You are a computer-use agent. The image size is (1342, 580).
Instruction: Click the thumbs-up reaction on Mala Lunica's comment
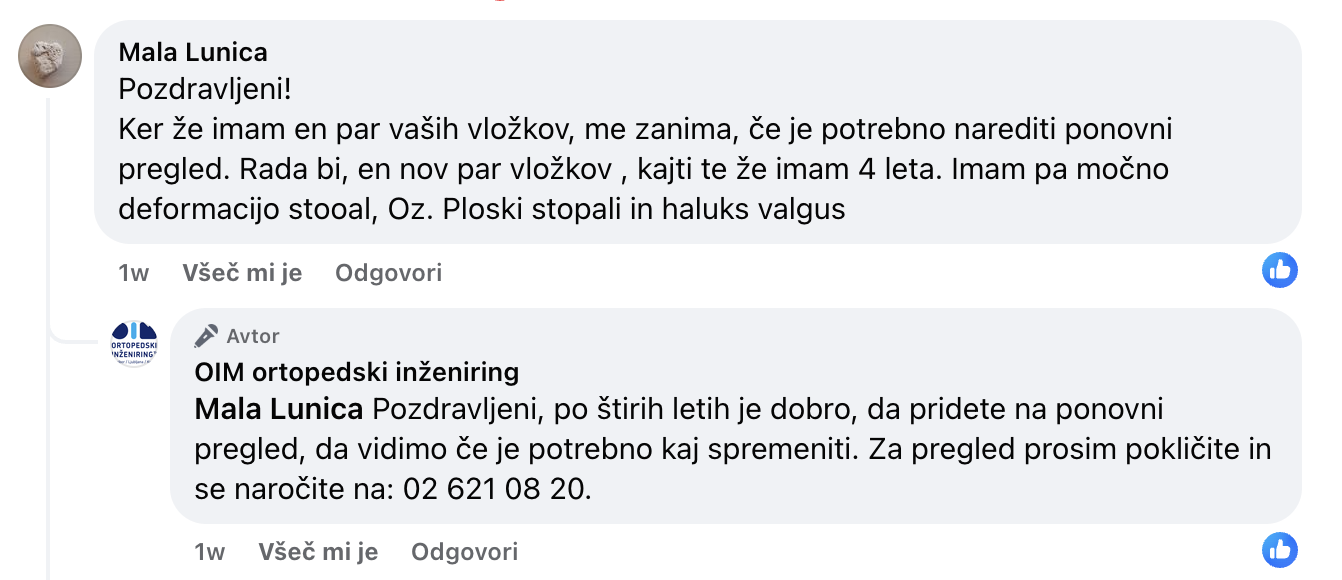[1279, 269]
